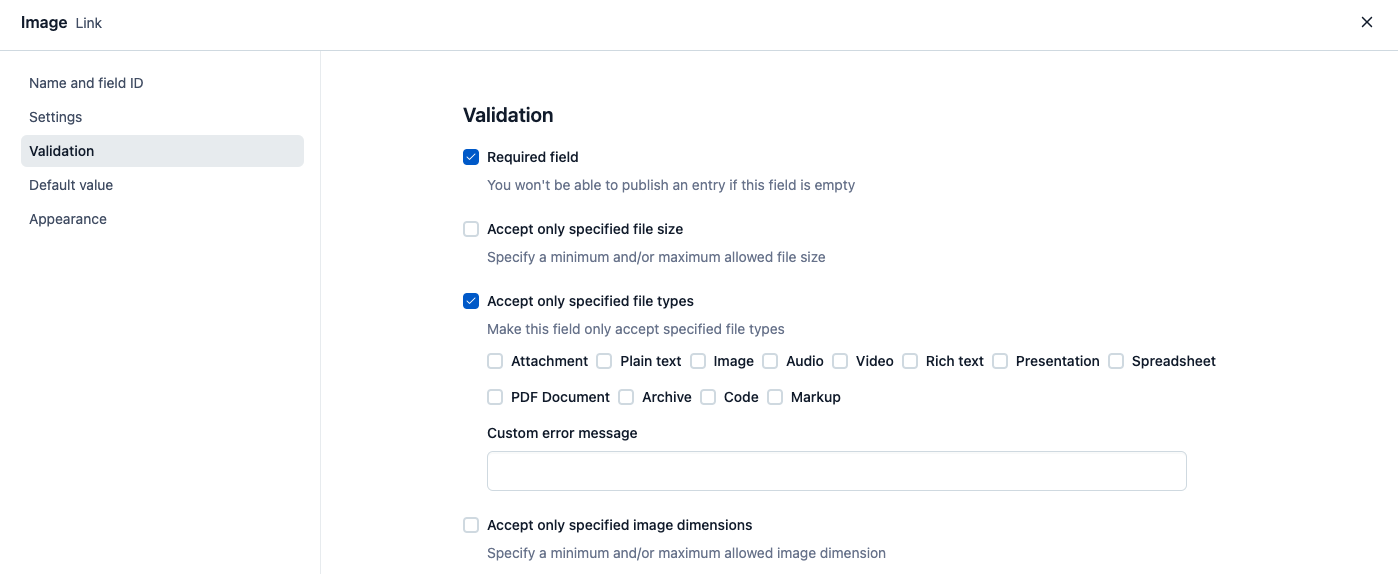The image size is (1398, 574).
Task: Switch to Appearance section
Action: [68, 219]
